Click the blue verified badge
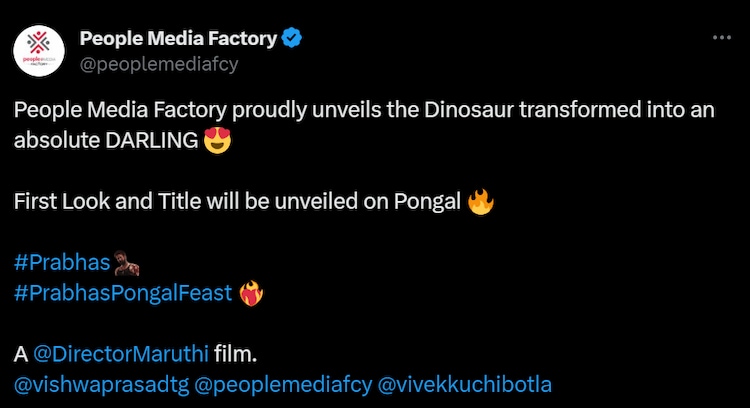The width and height of the screenshot is (750, 408). [x=293, y=39]
